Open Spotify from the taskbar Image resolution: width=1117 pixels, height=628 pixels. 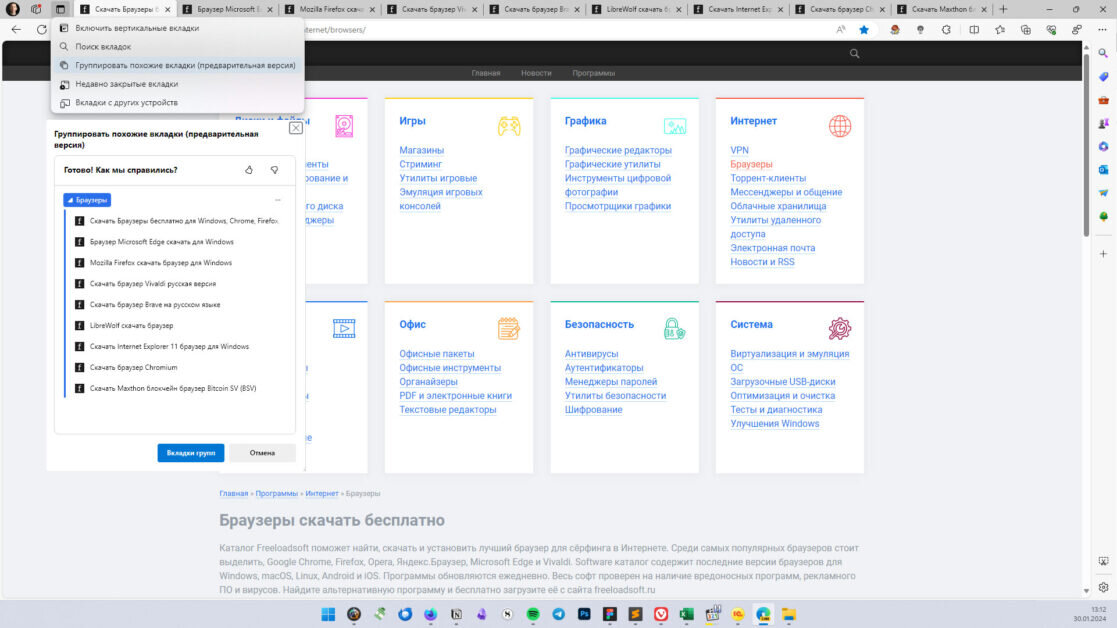(x=533, y=614)
